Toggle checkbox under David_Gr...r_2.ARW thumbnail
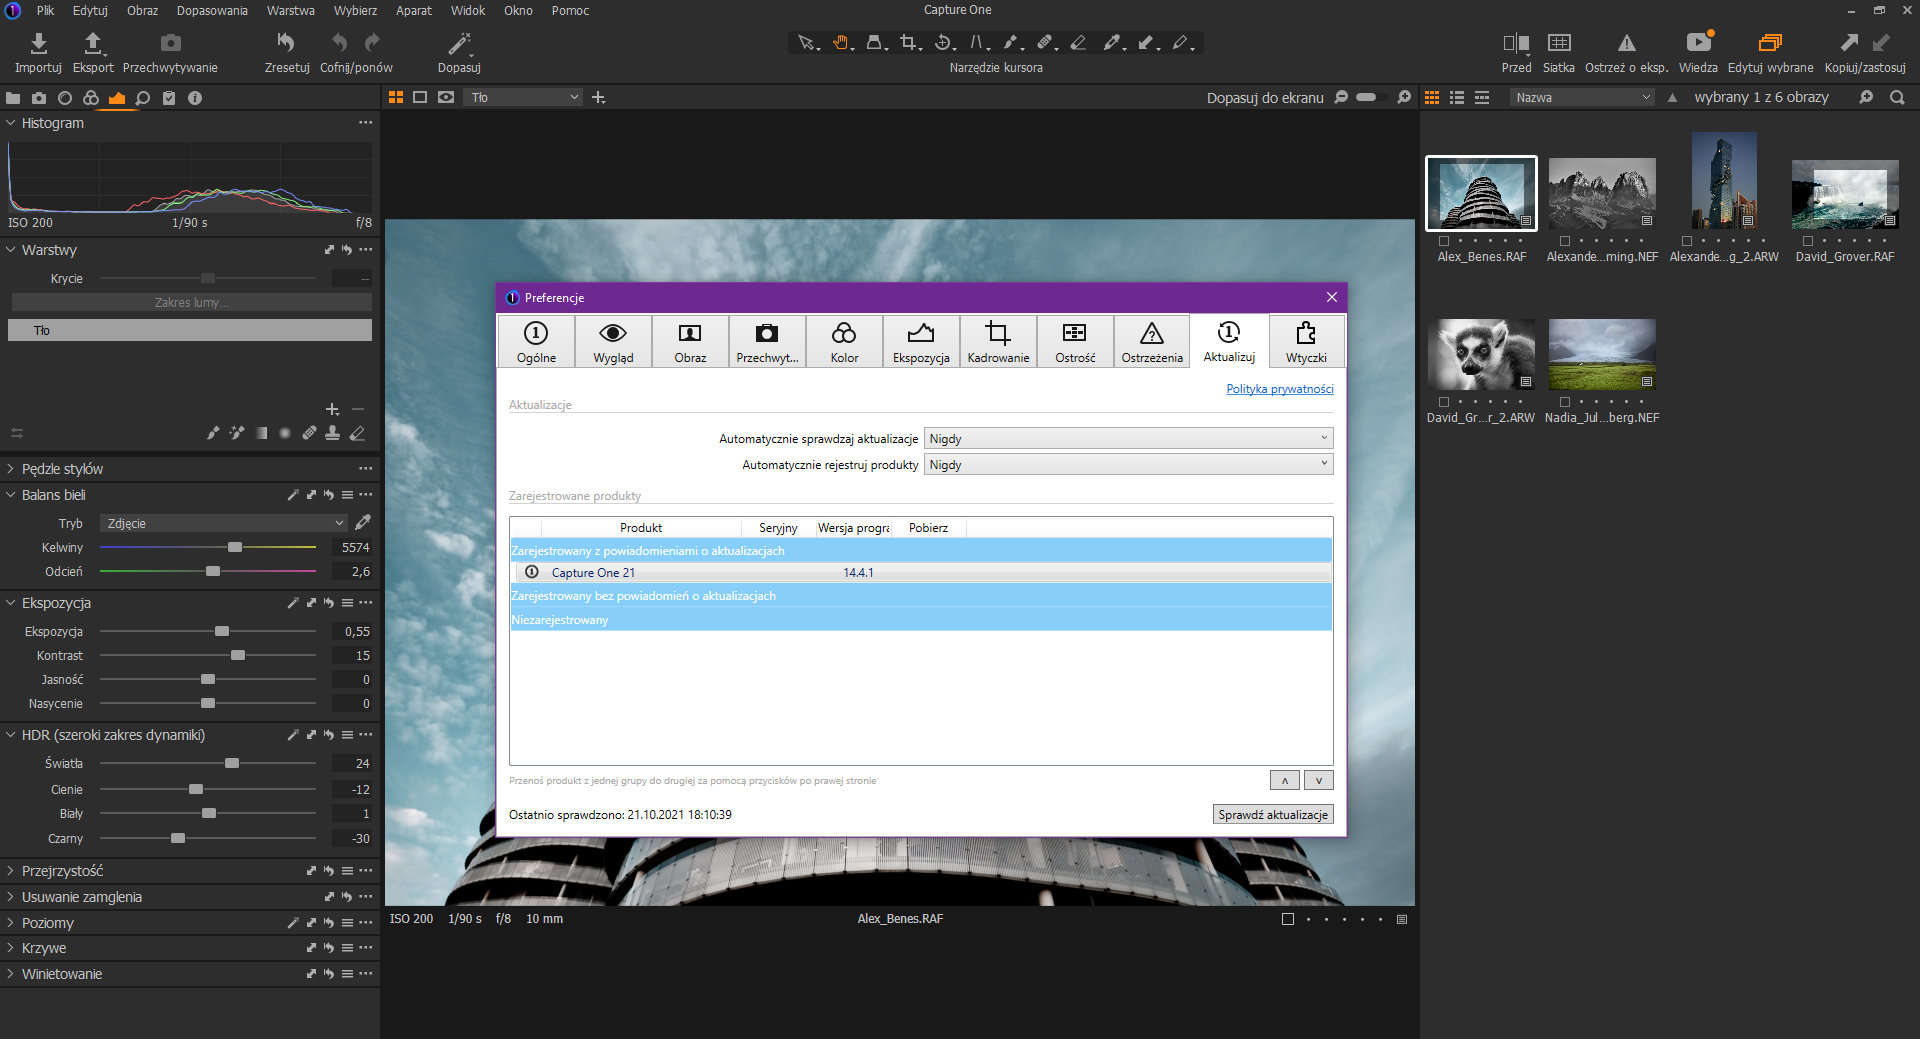 tap(1444, 402)
